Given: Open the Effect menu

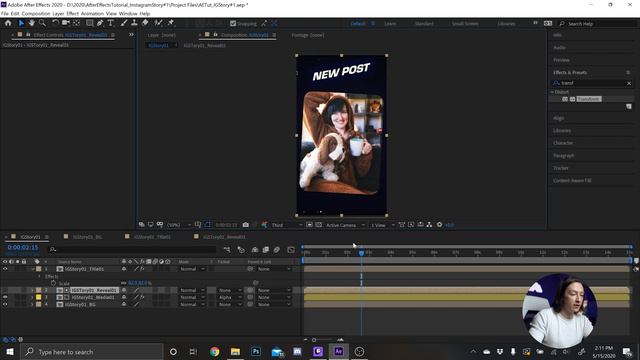Looking at the screenshot, I should pos(72,13).
